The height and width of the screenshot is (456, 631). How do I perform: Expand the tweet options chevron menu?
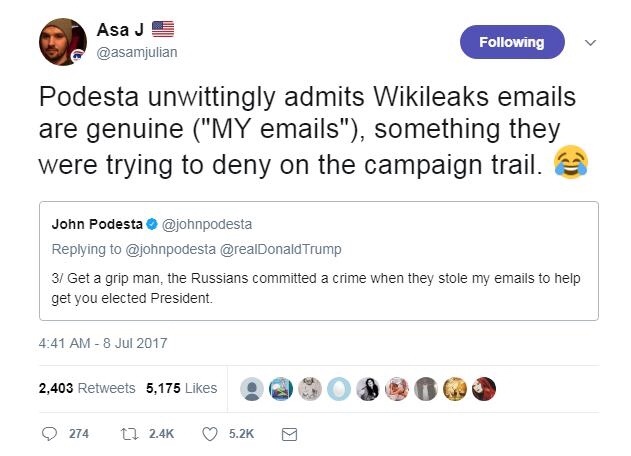pos(590,43)
